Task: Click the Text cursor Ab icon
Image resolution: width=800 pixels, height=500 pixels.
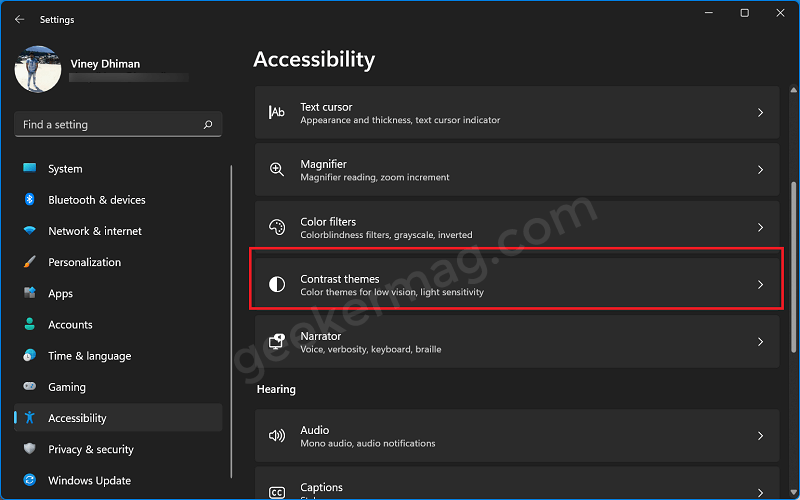Action: pos(277,112)
